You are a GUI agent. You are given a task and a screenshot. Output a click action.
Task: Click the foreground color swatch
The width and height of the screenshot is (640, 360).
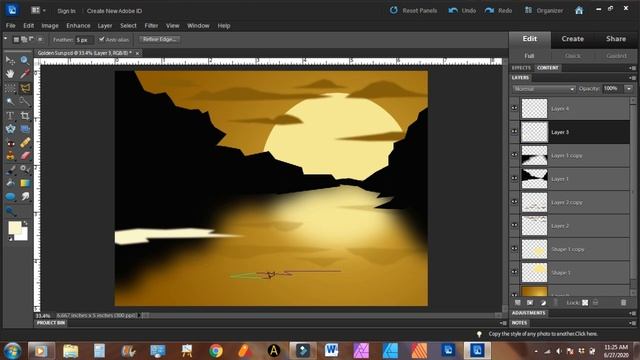pyautogui.click(x=15, y=227)
